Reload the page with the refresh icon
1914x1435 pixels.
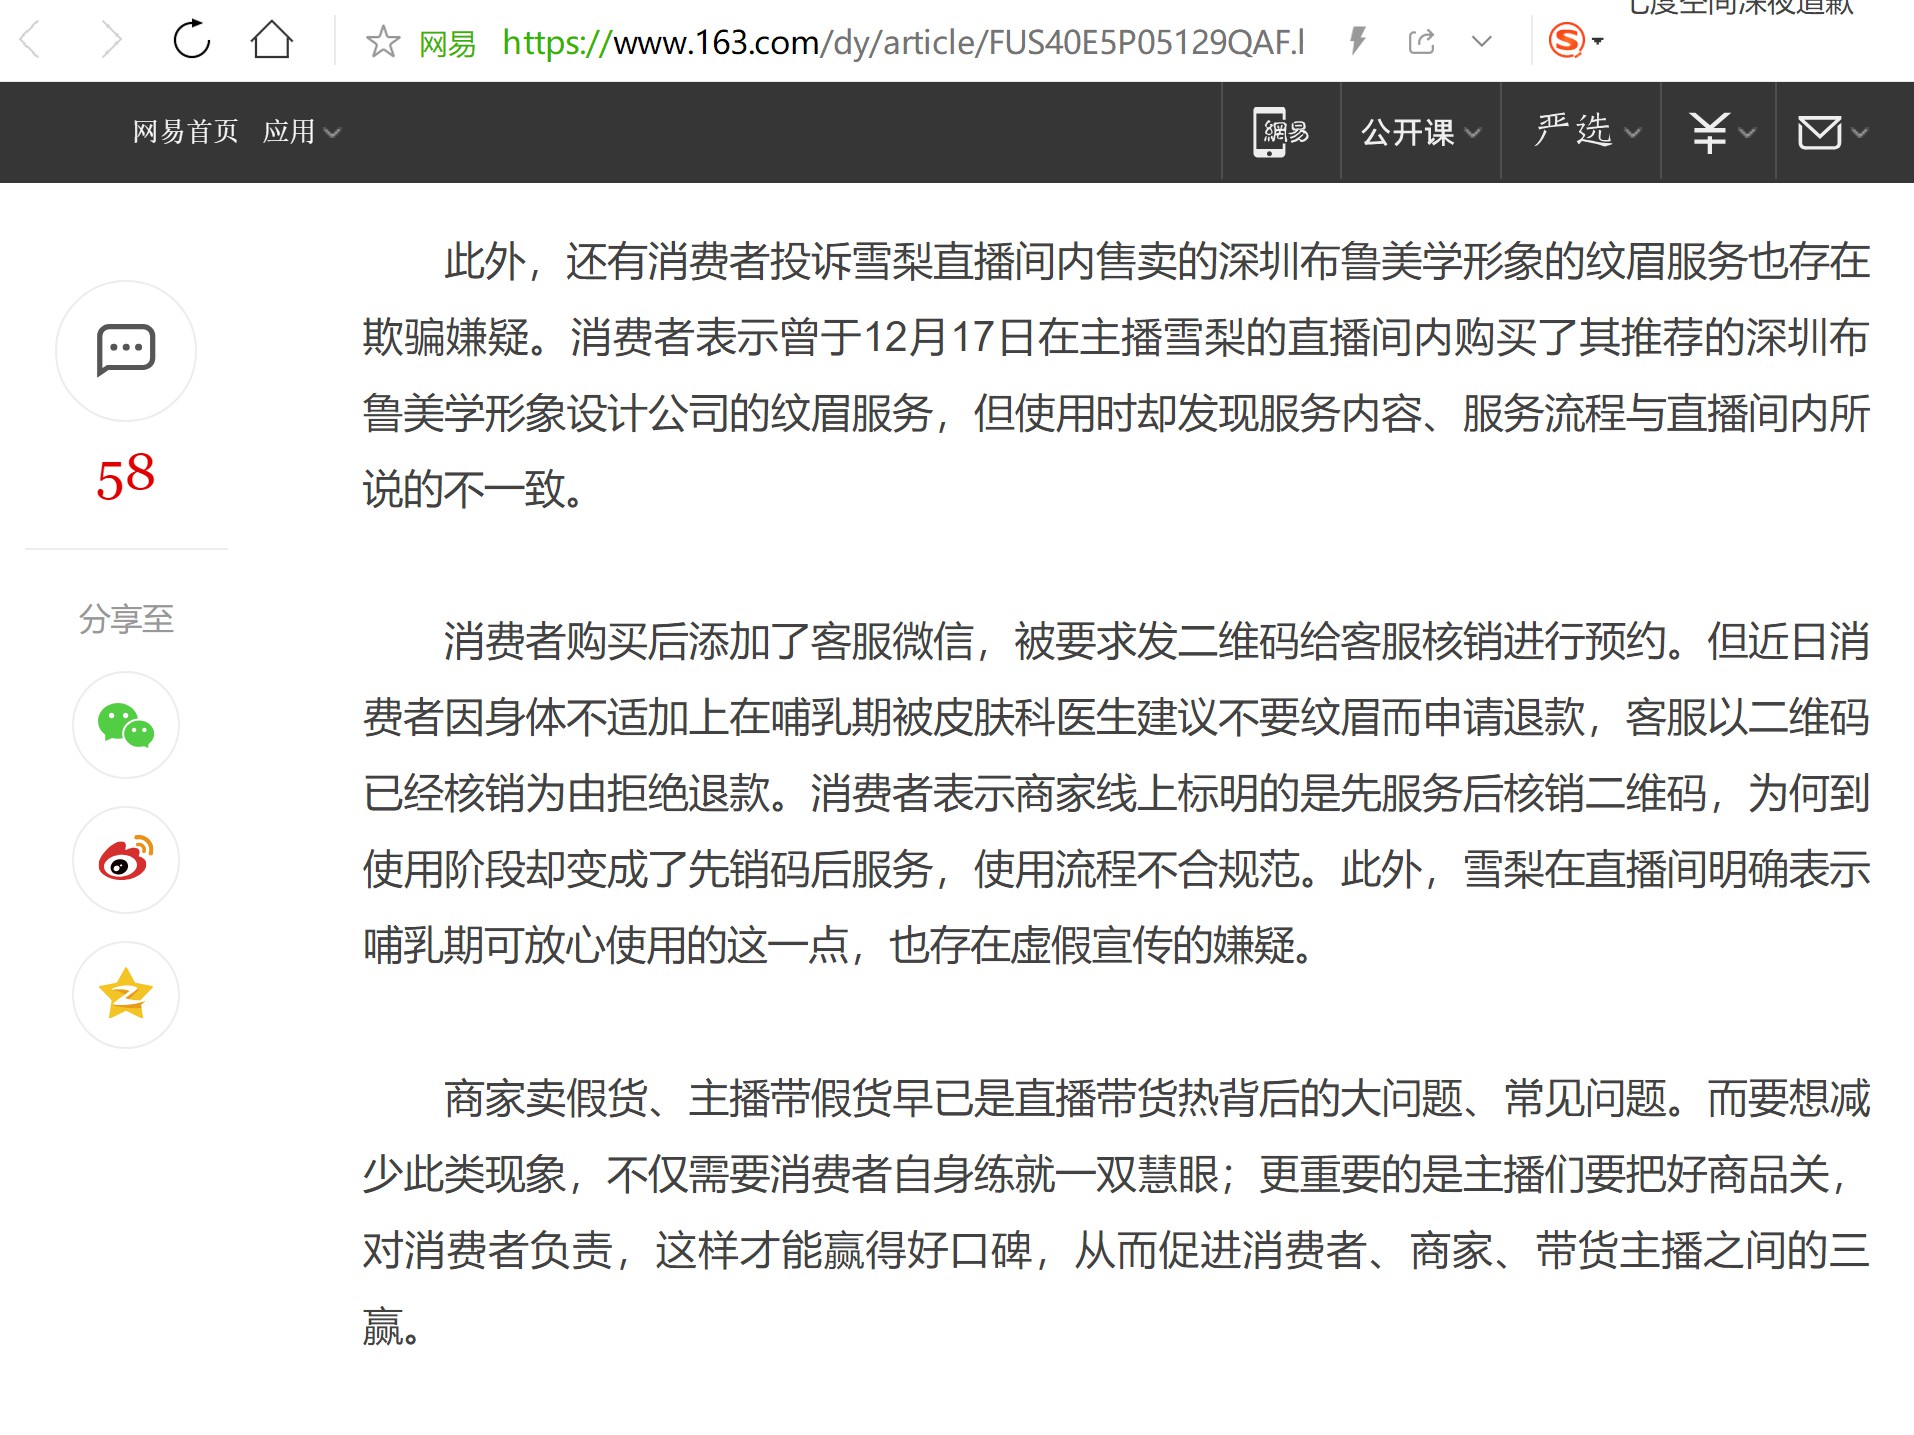[191, 40]
